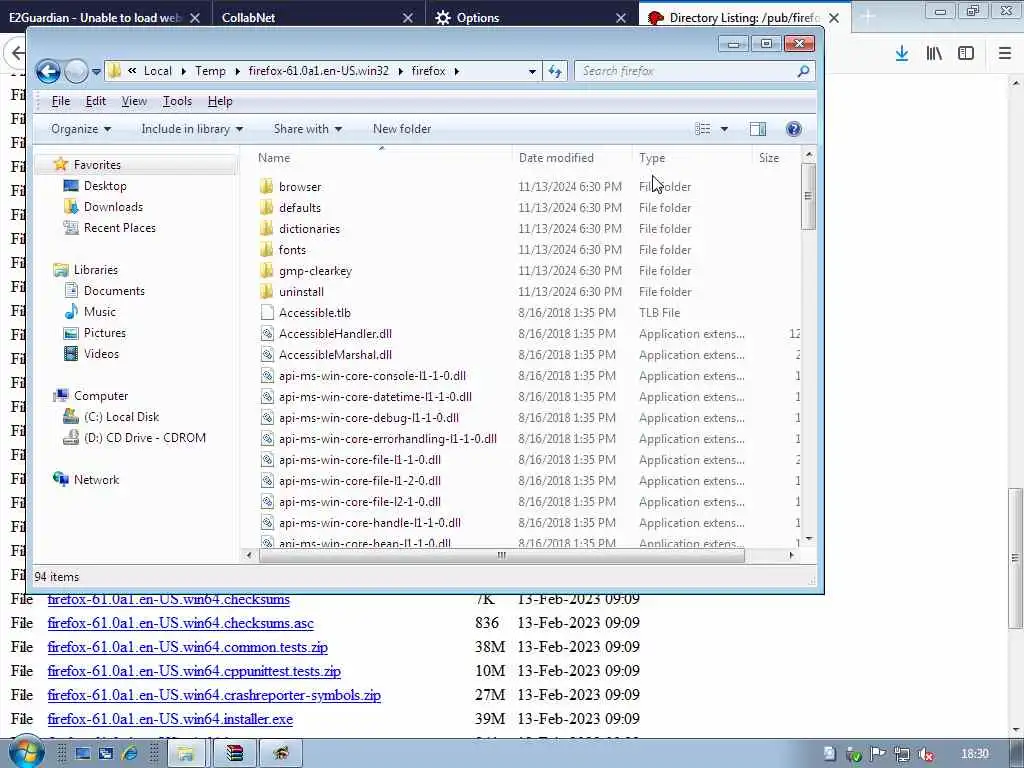Expand the Include in library dropdown

tap(192, 129)
